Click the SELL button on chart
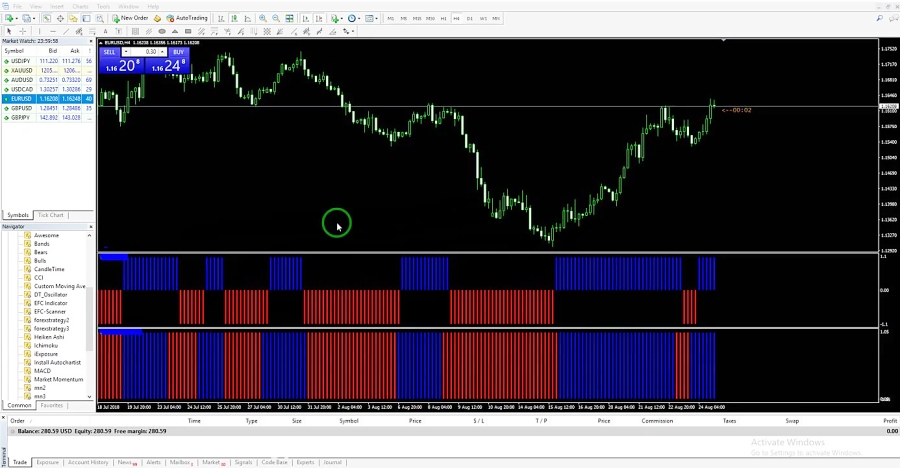This screenshot has width=900, height=468. (109, 52)
